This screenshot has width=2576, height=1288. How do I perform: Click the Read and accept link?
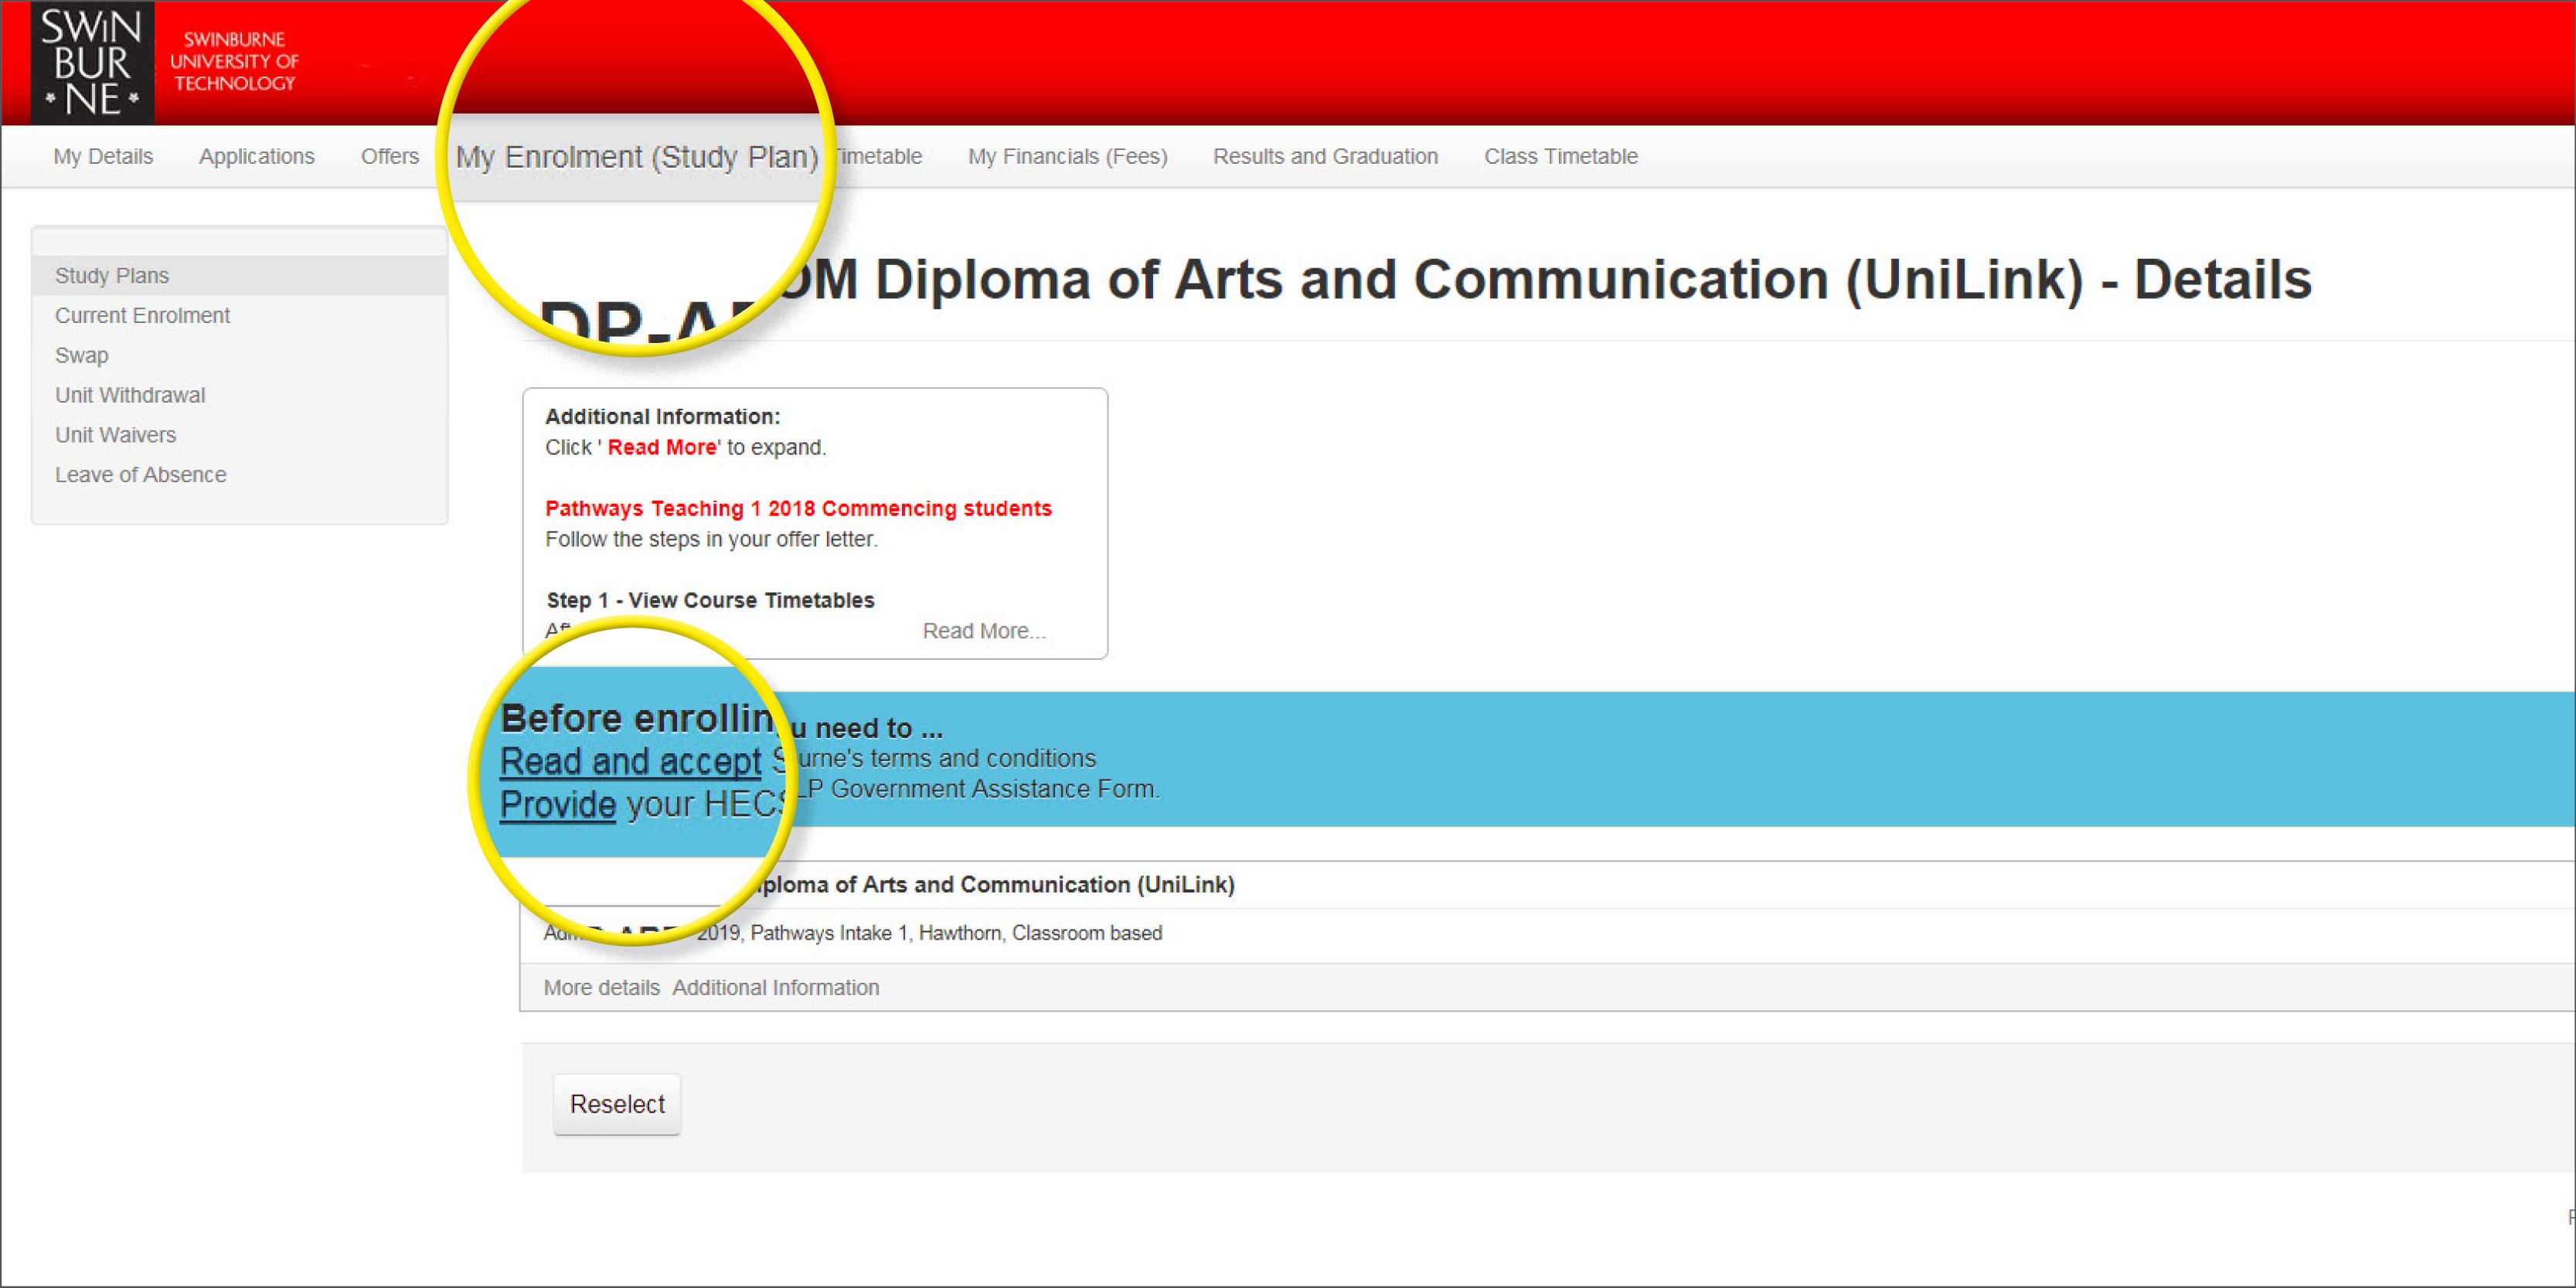[630, 762]
